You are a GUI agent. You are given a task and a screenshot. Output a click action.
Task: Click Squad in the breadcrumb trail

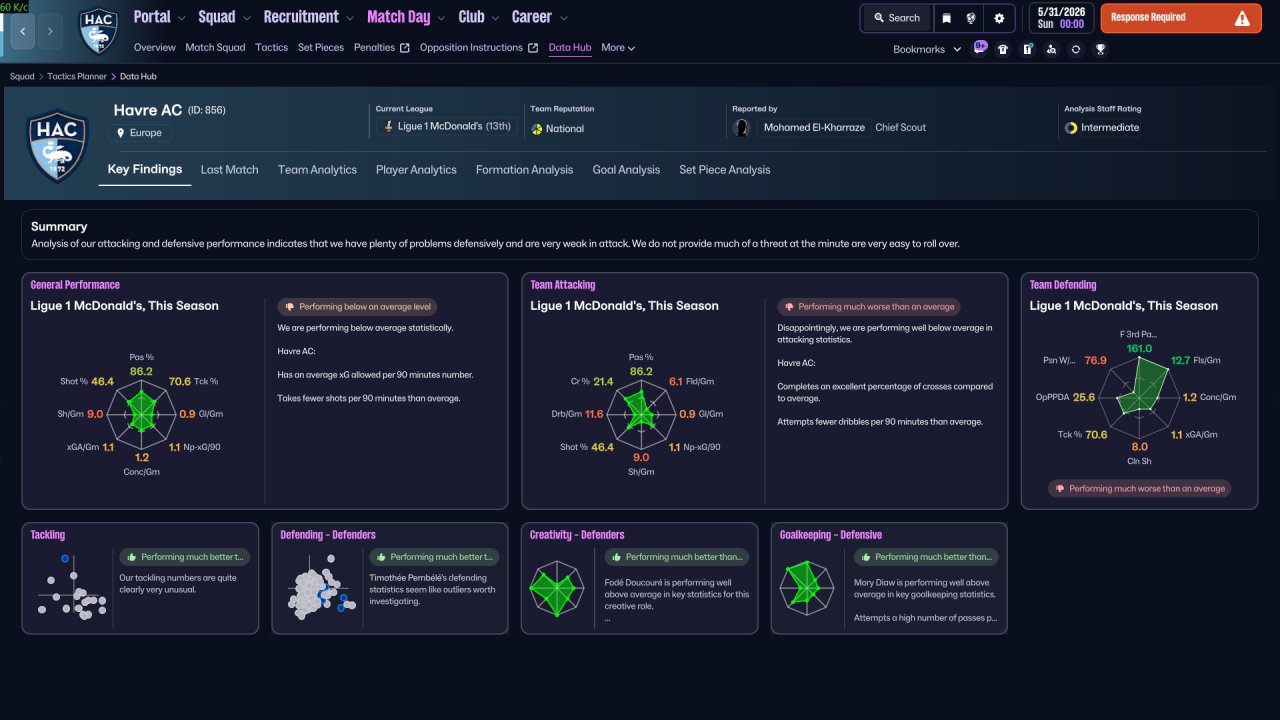tap(22, 76)
